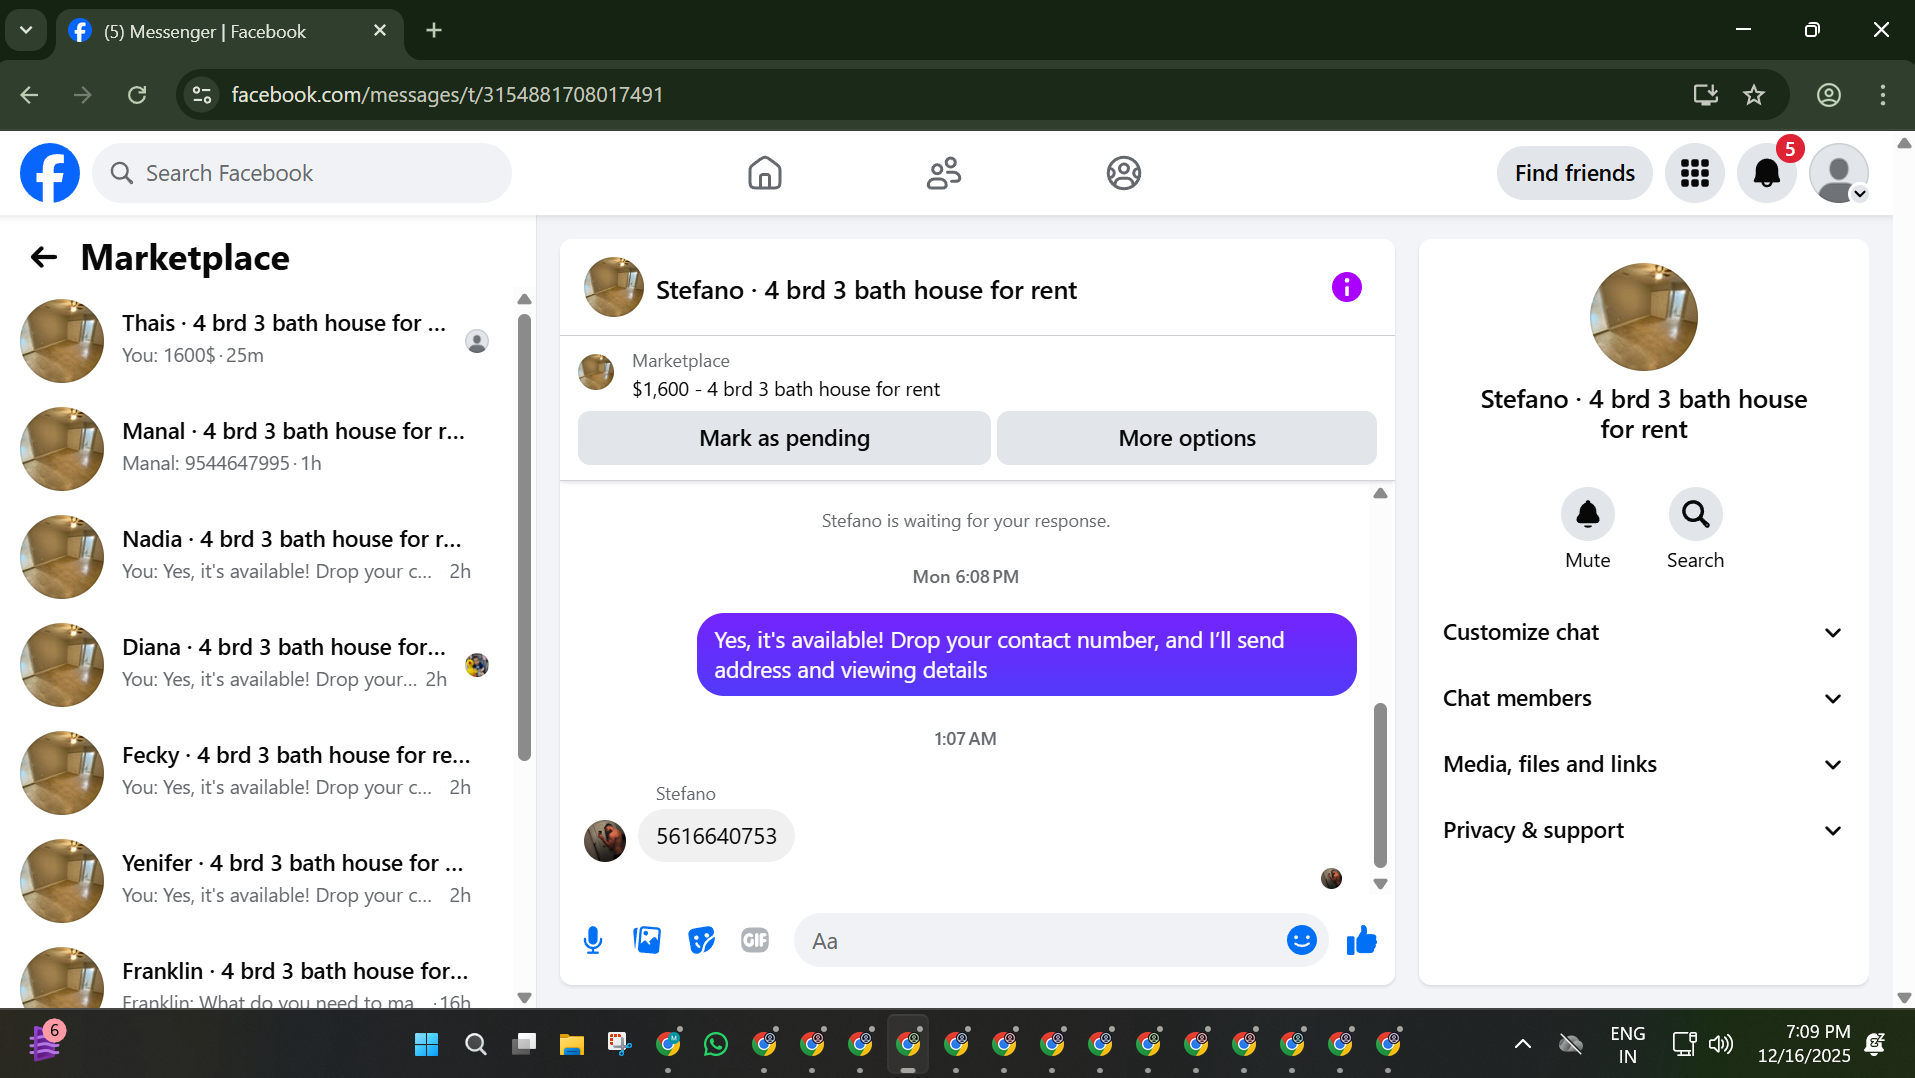Open More options for the listing
Screen dimensions: 1915x1078
1187,438
